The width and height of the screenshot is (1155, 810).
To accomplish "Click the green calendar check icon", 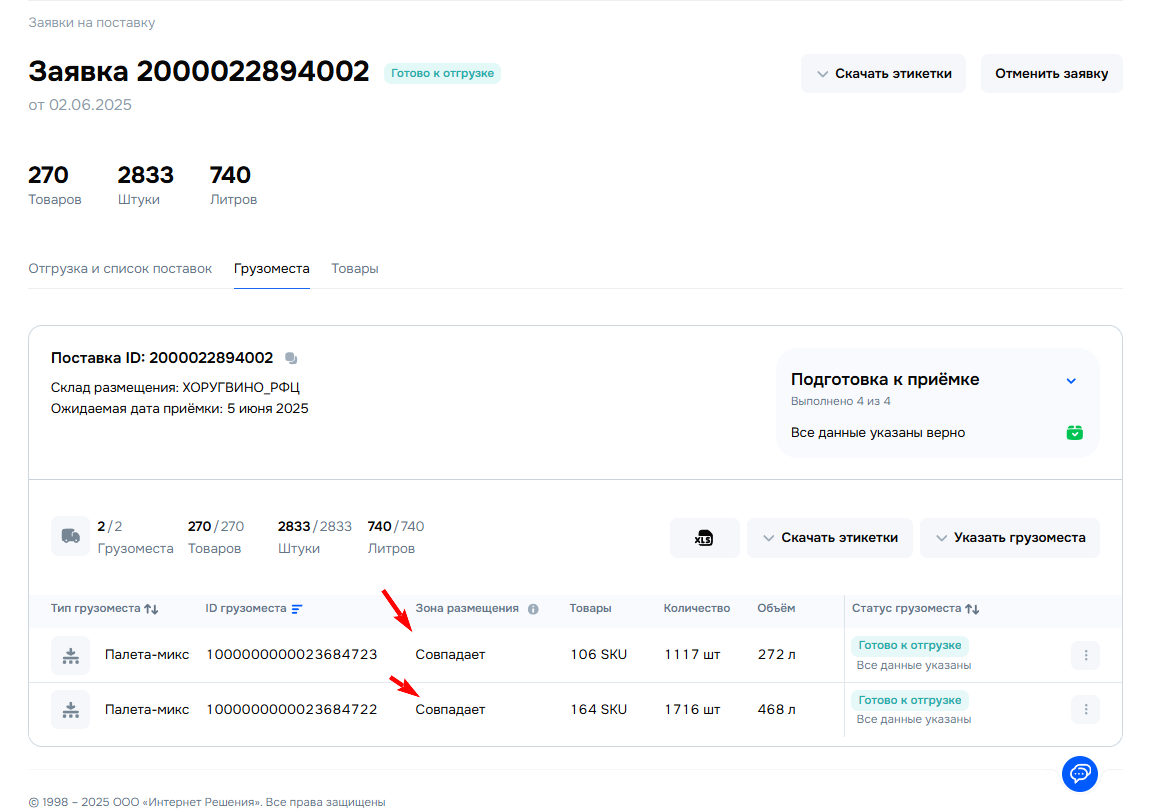I will pos(1074,433).
